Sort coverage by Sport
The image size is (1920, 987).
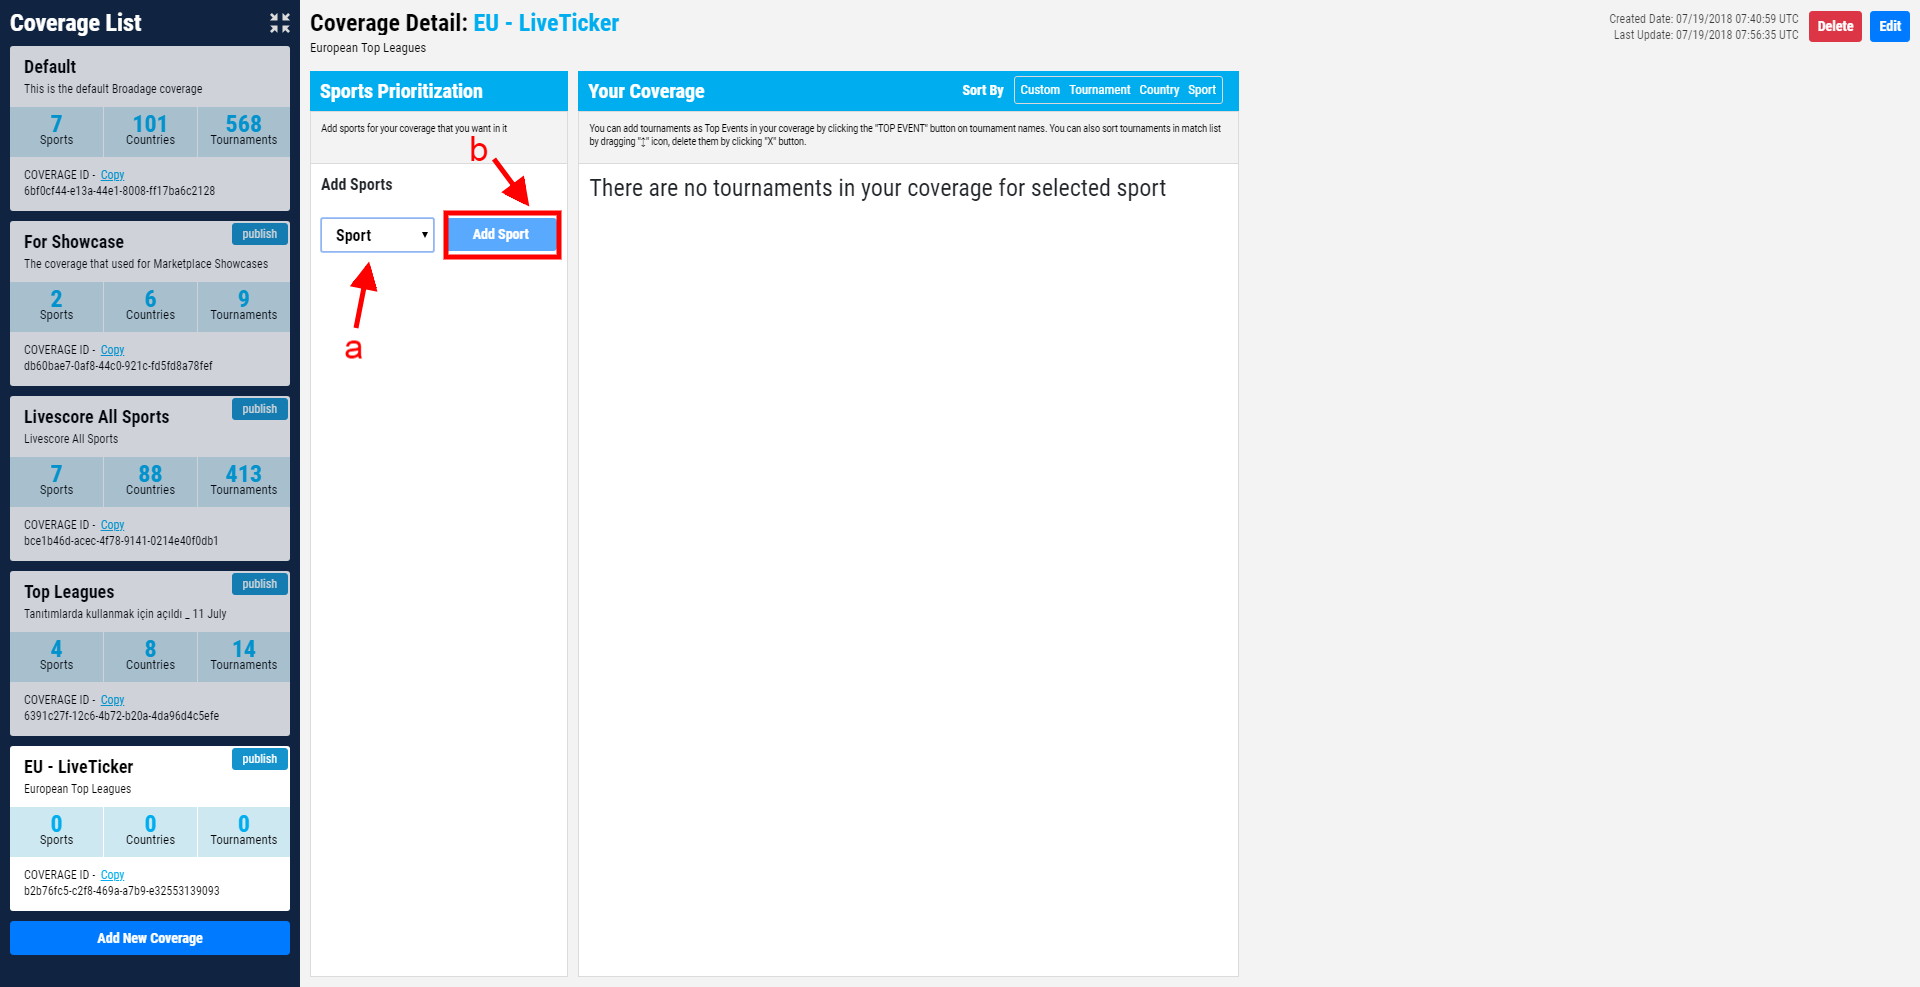point(1201,90)
